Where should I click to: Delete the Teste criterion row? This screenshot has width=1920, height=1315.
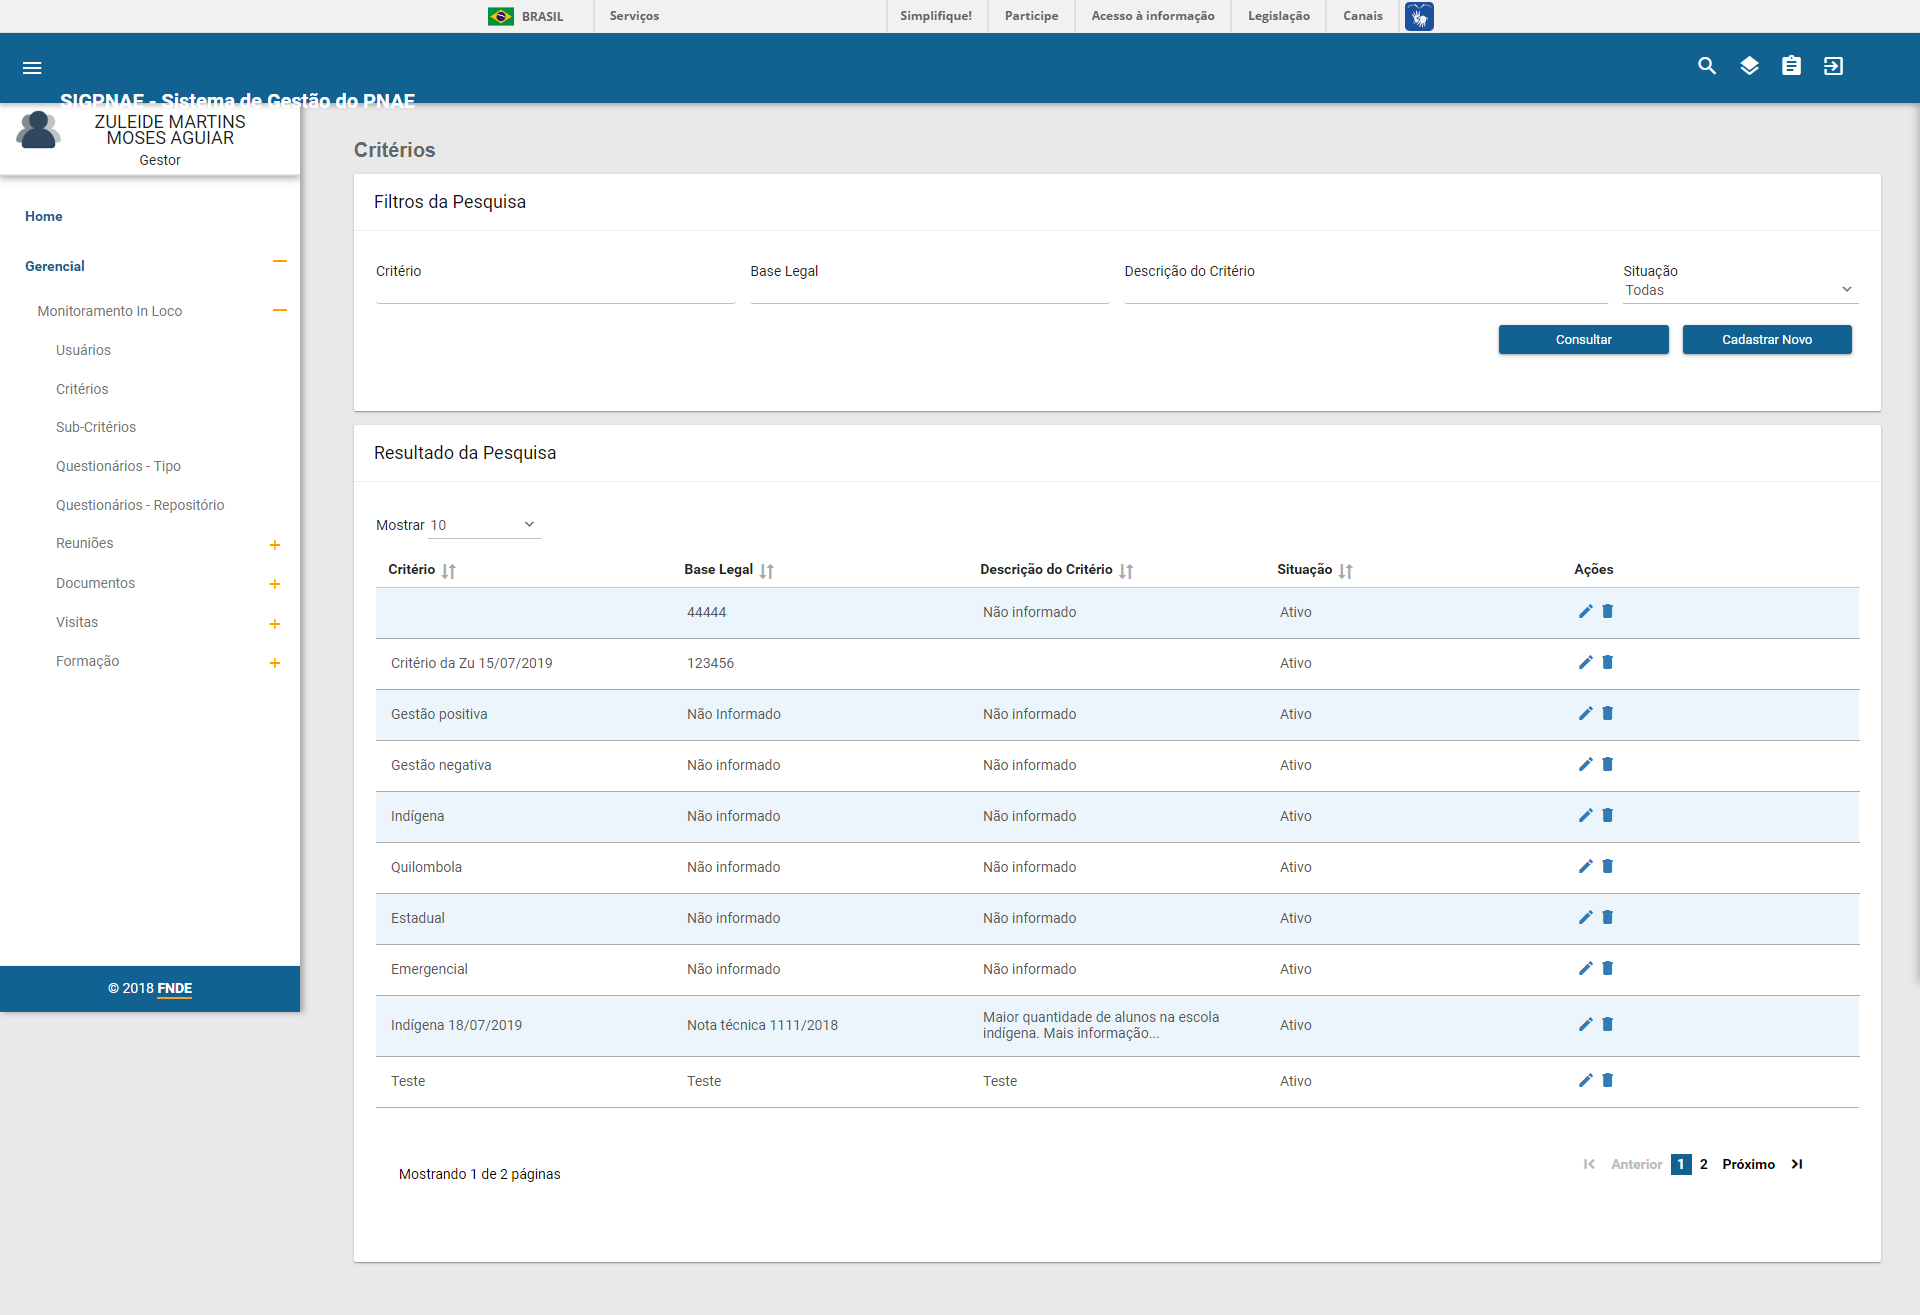pos(1608,1080)
